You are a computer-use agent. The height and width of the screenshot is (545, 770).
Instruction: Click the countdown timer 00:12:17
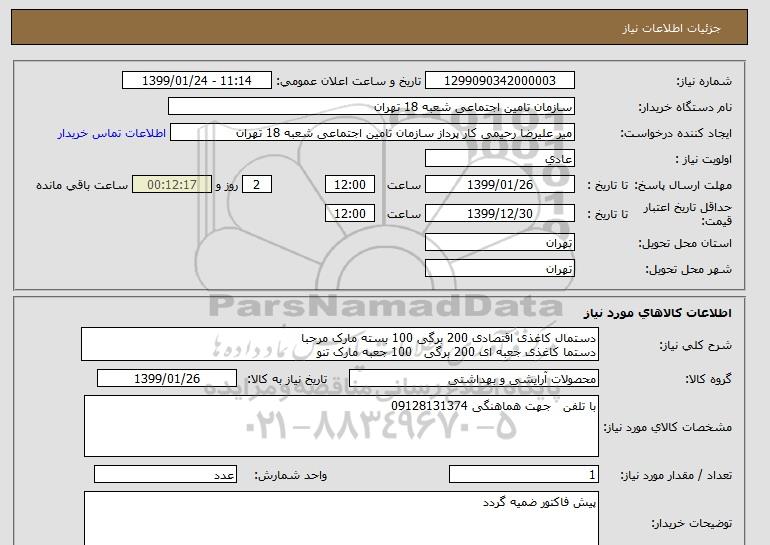[x=172, y=185]
